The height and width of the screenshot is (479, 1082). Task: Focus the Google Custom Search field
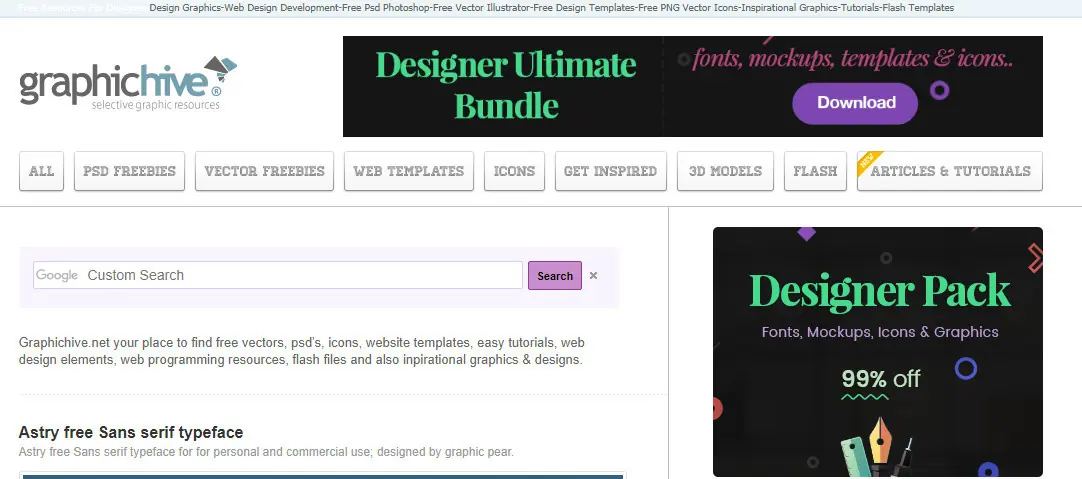(277, 275)
